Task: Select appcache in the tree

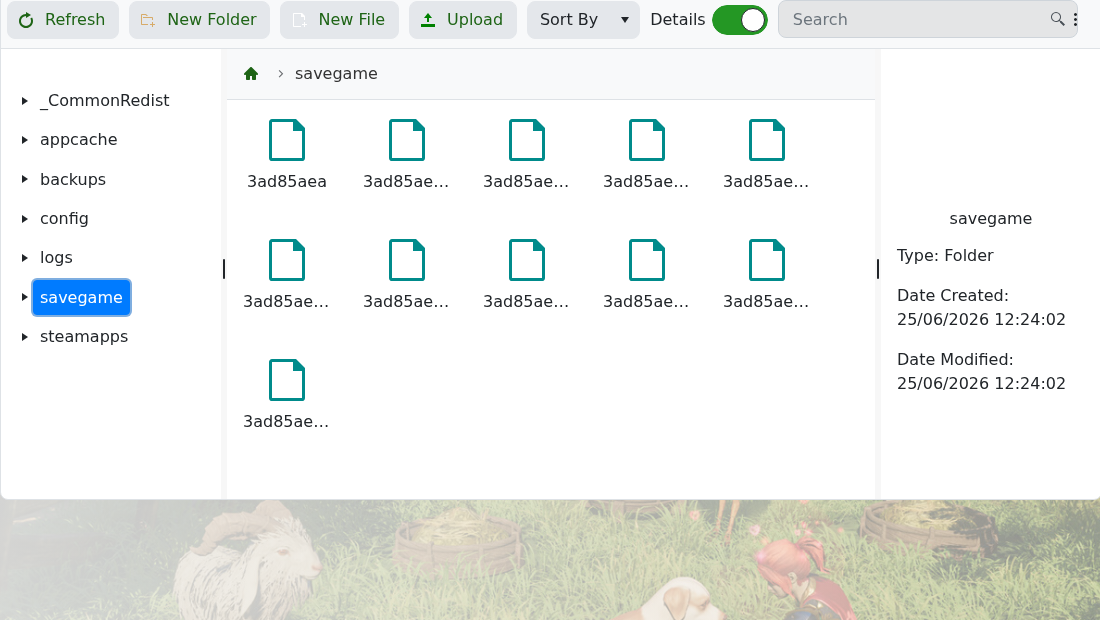Action: point(79,140)
